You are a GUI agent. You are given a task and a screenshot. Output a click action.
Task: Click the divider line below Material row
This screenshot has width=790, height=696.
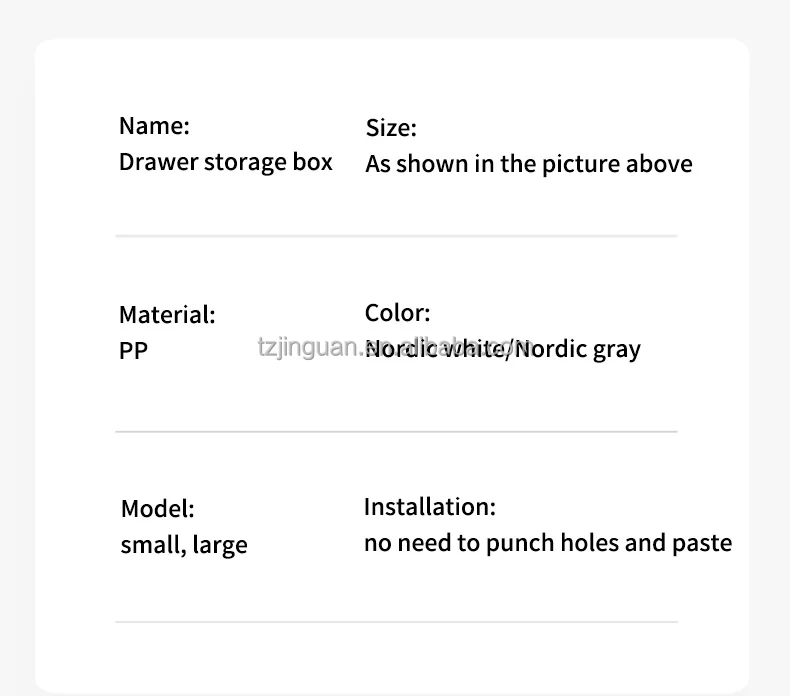(x=397, y=431)
